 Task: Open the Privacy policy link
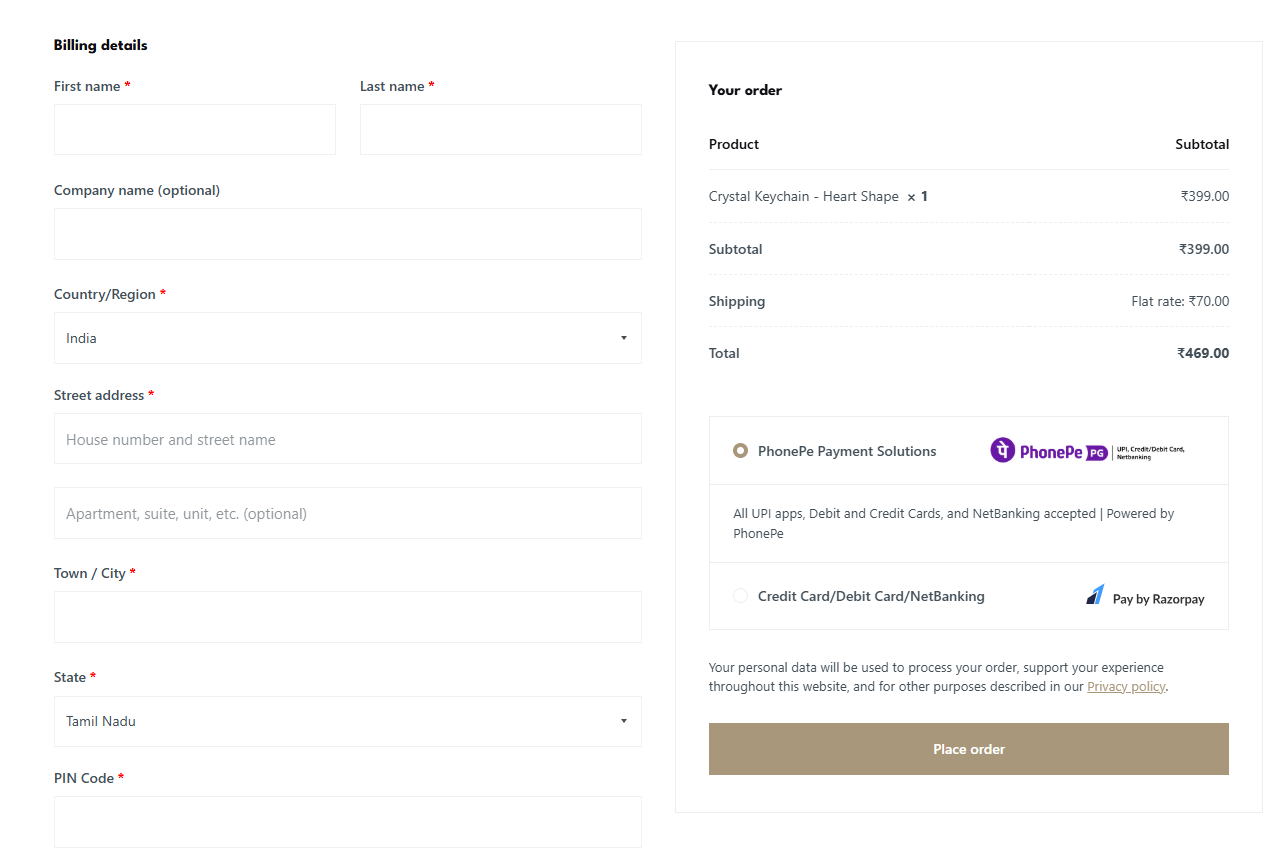click(1126, 687)
